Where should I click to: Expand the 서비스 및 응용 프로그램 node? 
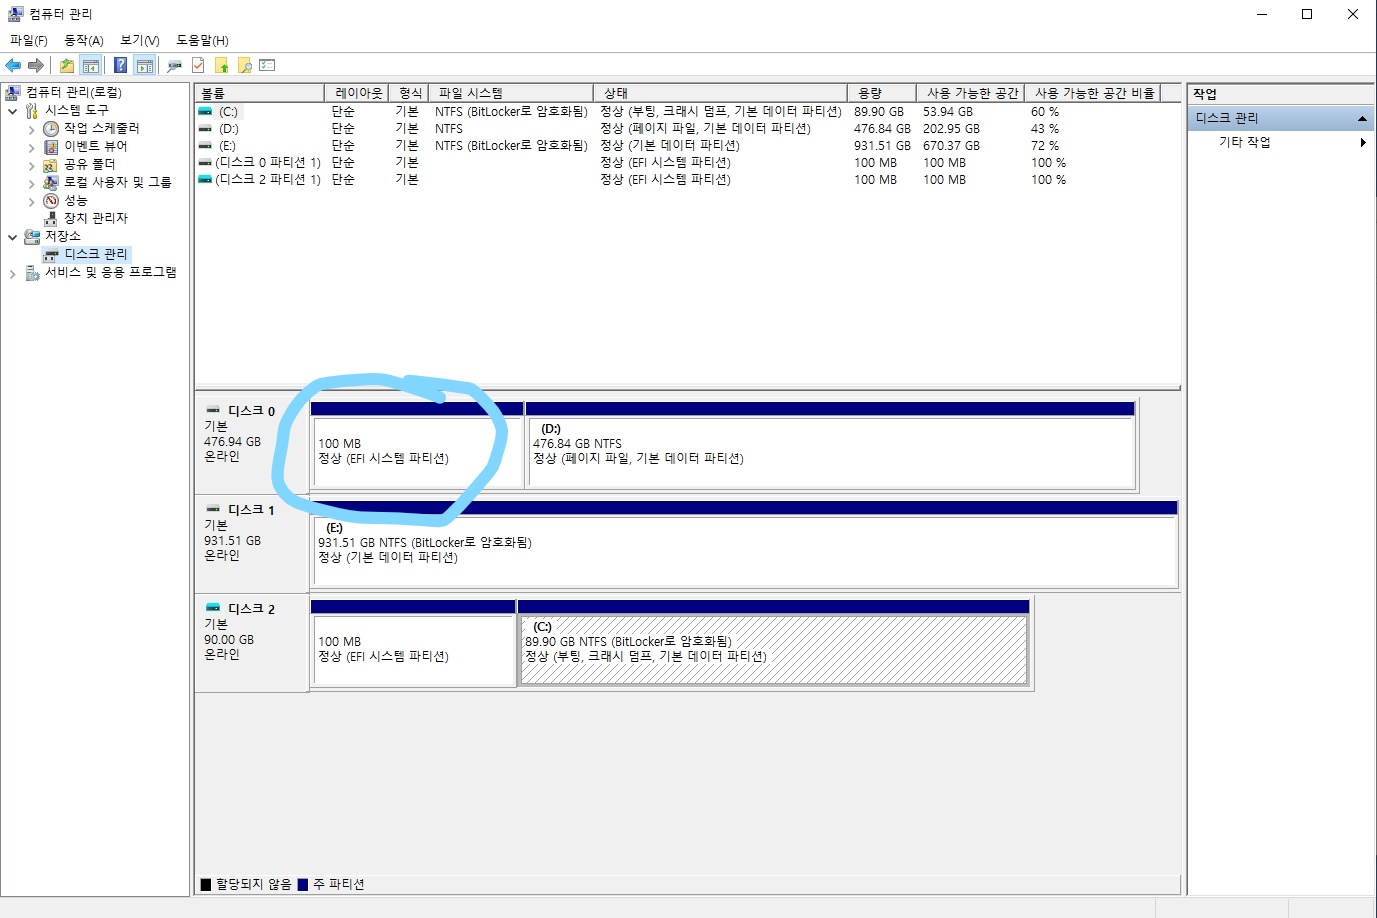coord(12,274)
